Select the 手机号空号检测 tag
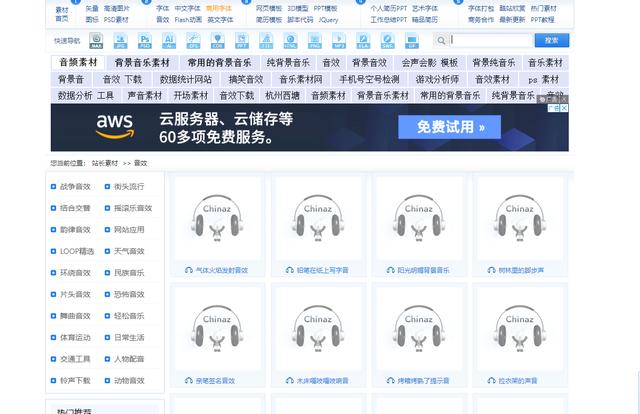The image size is (640, 414). pos(369,79)
